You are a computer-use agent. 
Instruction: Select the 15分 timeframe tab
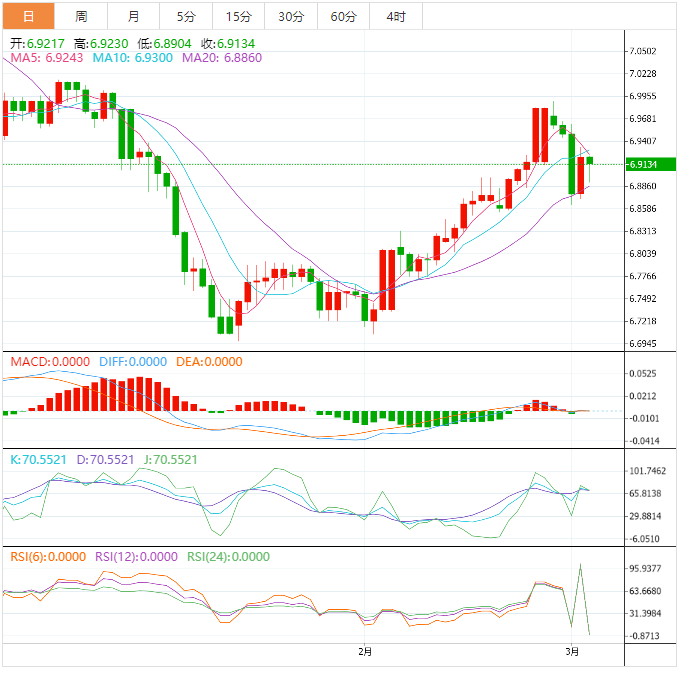[x=238, y=16]
